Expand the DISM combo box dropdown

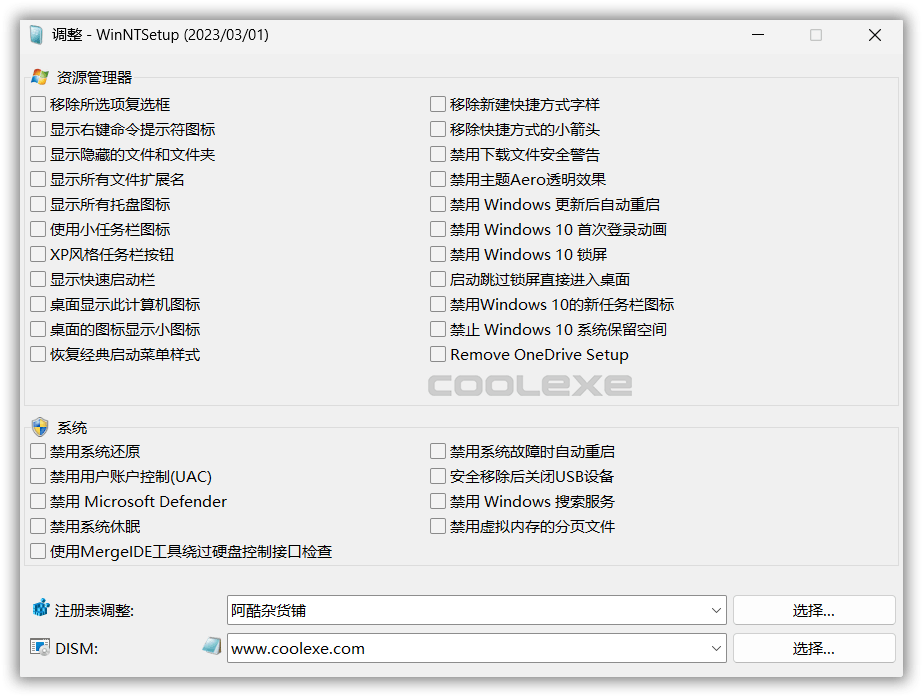(x=717, y=648)
